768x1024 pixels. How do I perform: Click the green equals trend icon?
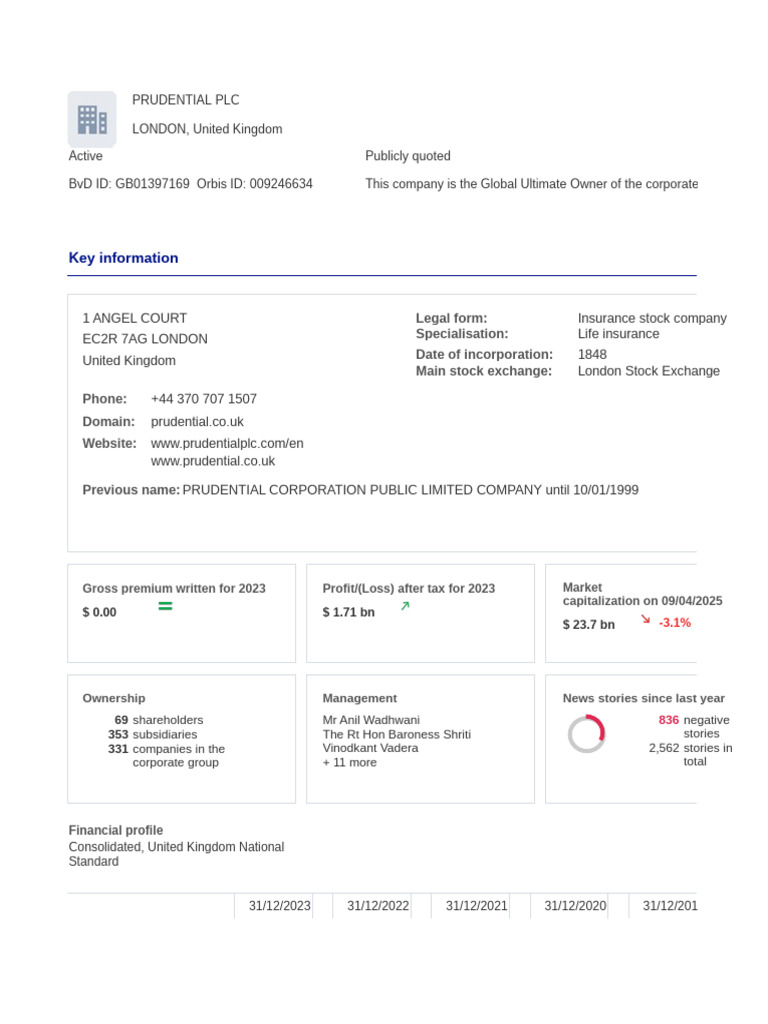[x=165, y=607]
